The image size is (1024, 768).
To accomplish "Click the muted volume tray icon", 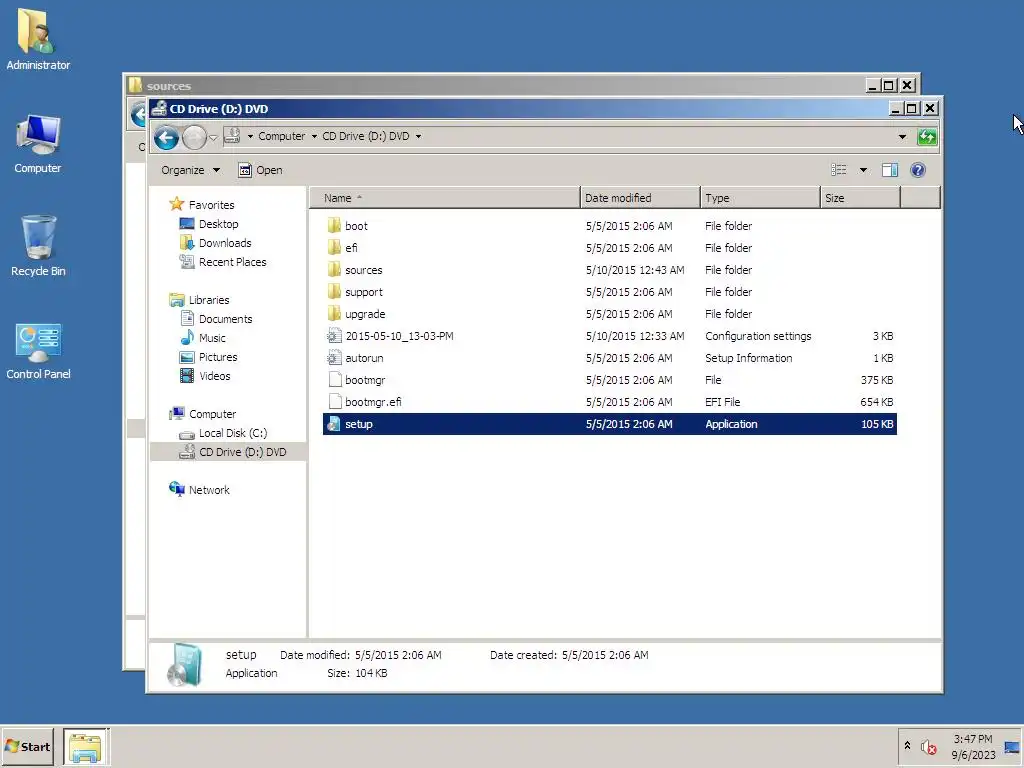I will click(928, 746).
